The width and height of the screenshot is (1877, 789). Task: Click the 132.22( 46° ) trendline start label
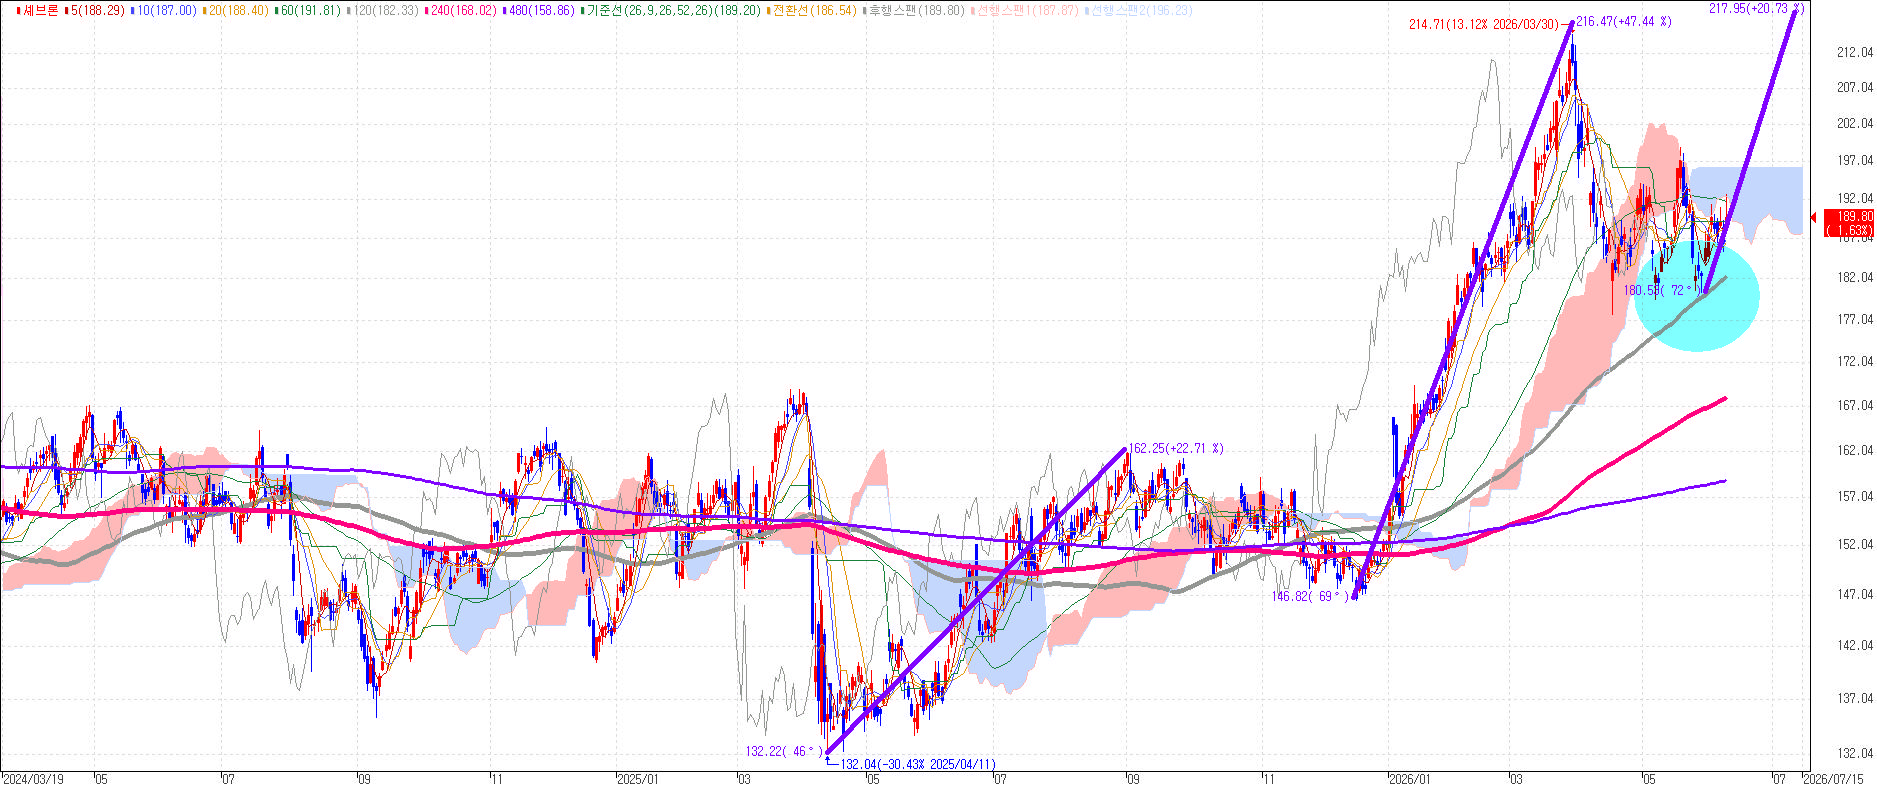click(784, 751)
